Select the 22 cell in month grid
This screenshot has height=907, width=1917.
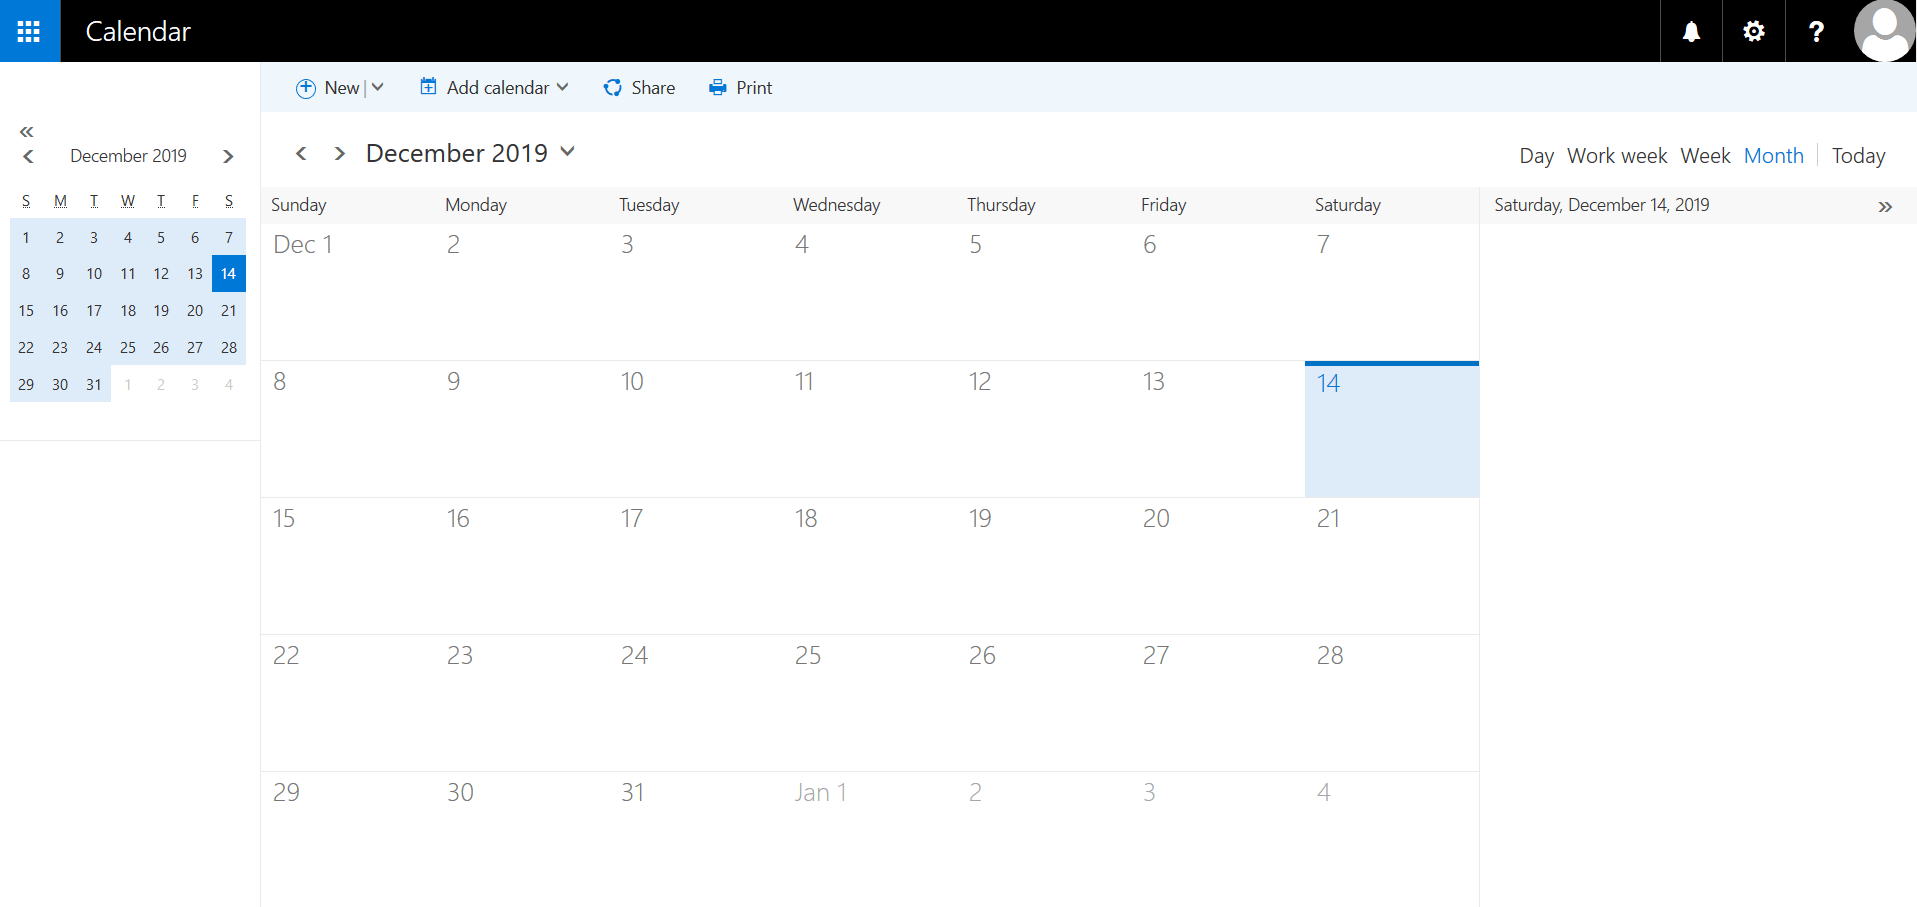(x=347, y=703)
